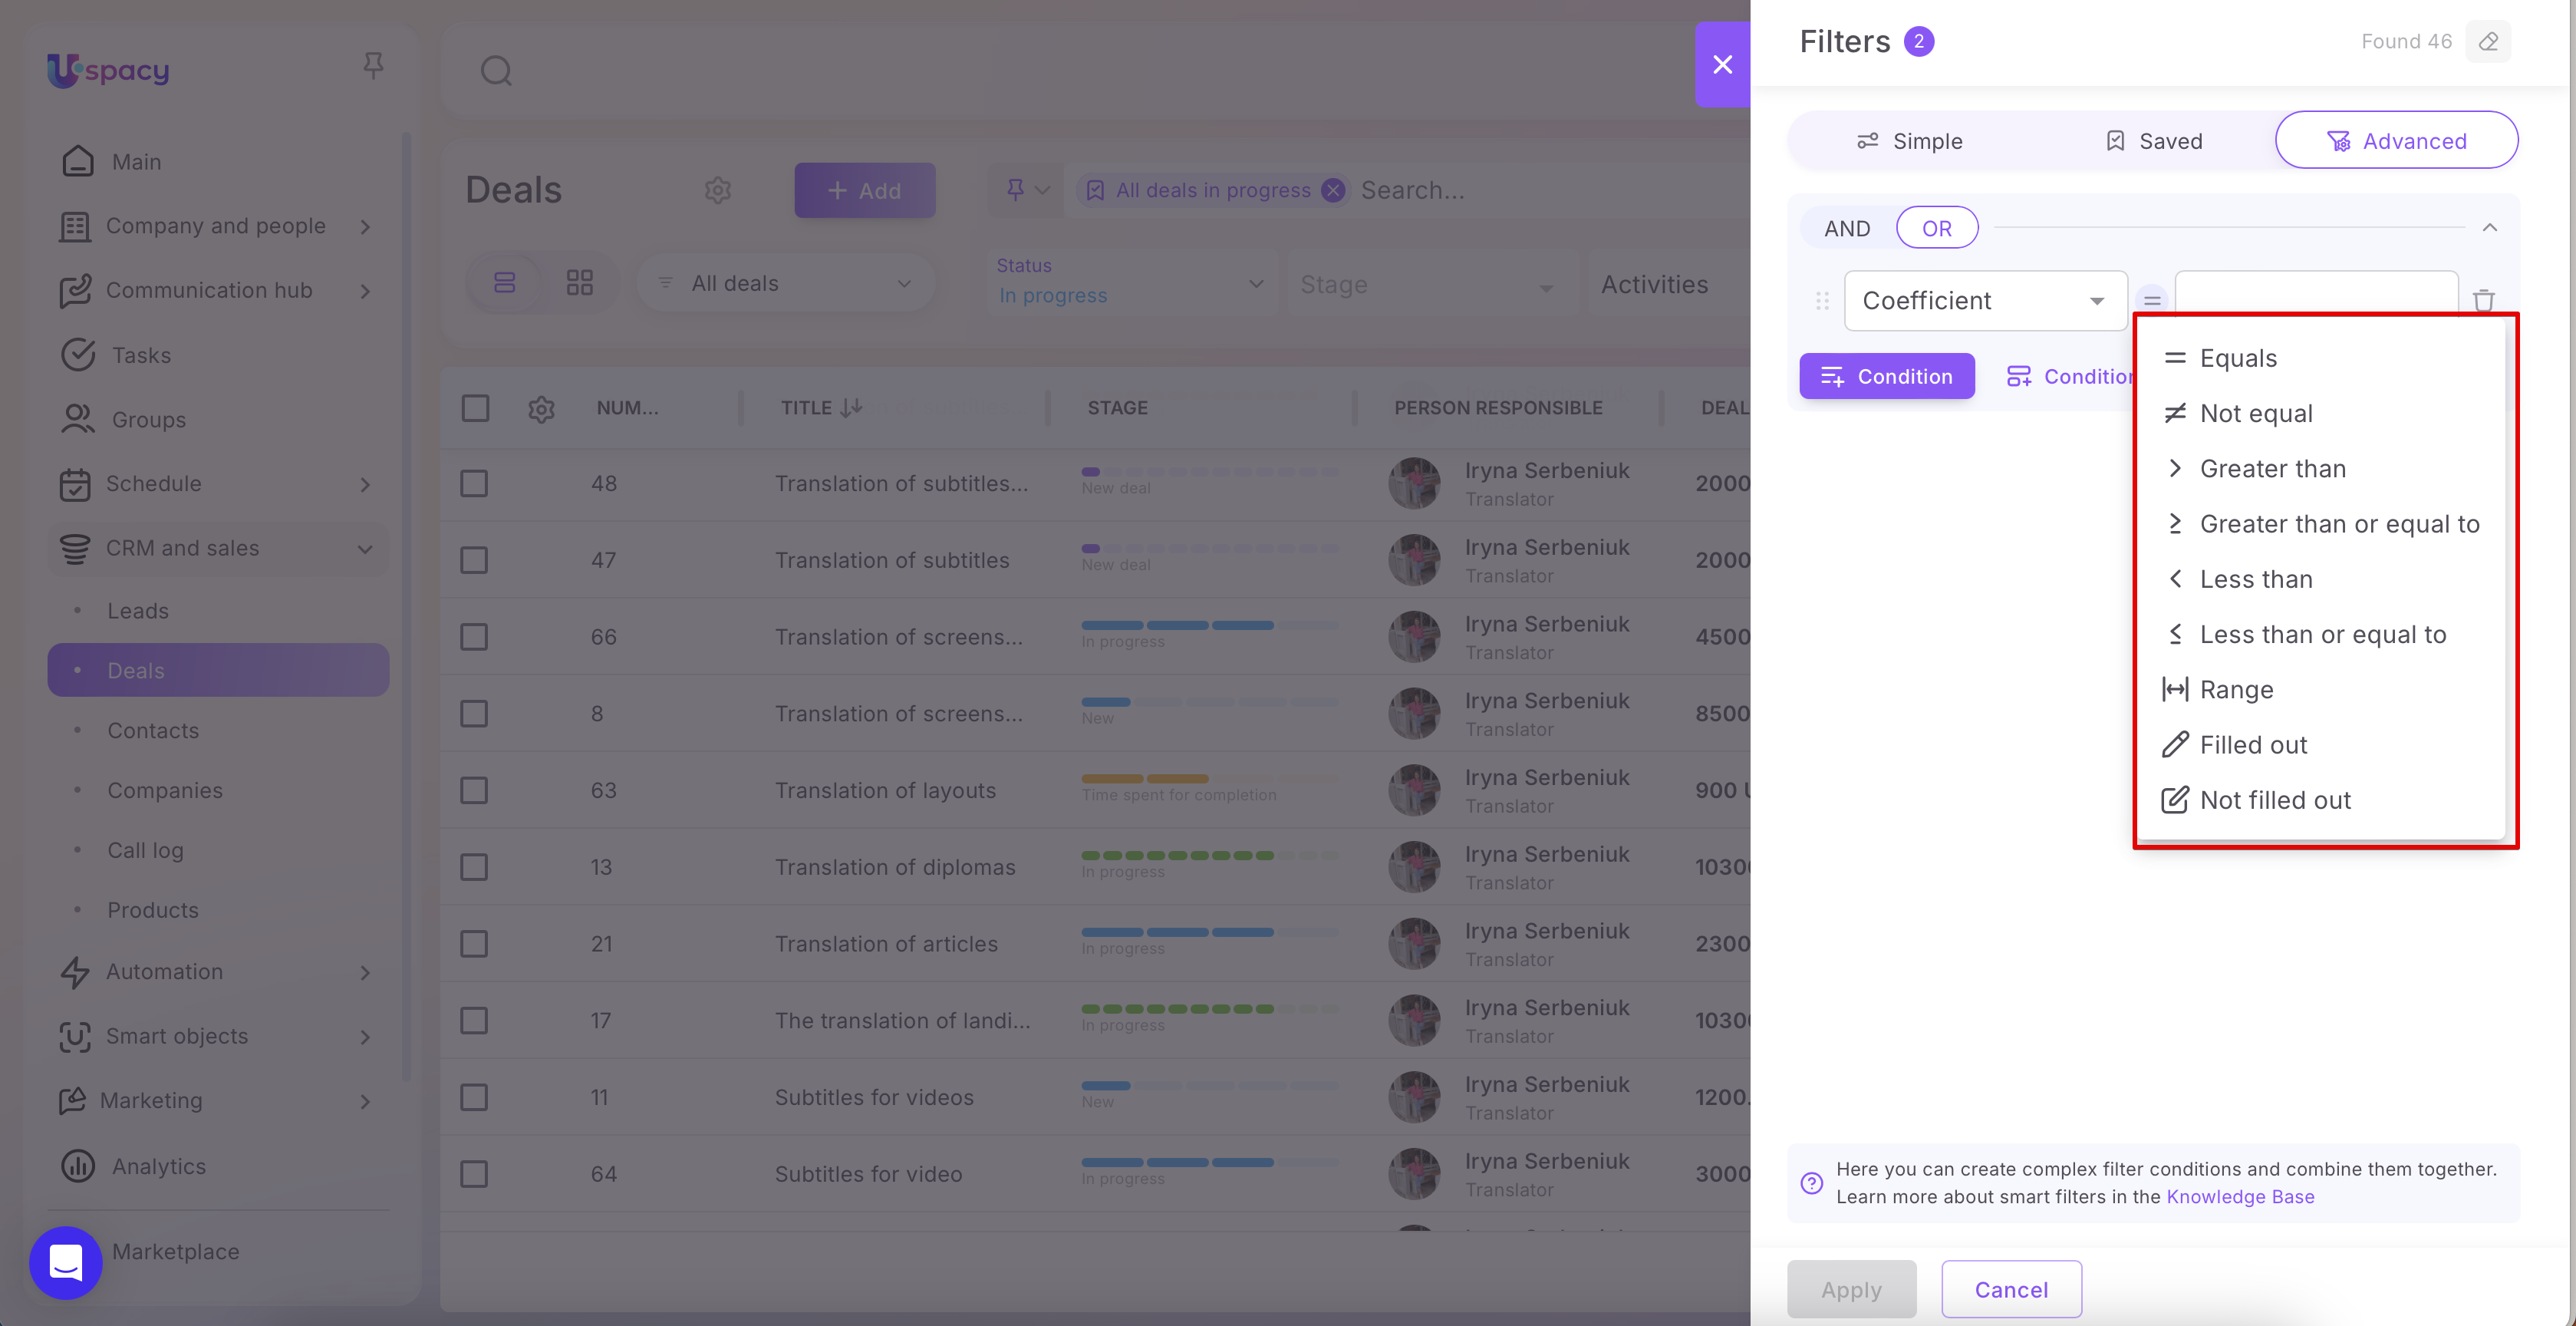Delete the Coefficient condition with trash icon
This screenshot has height=1326, width=2576.
[x=2484, y=300]
